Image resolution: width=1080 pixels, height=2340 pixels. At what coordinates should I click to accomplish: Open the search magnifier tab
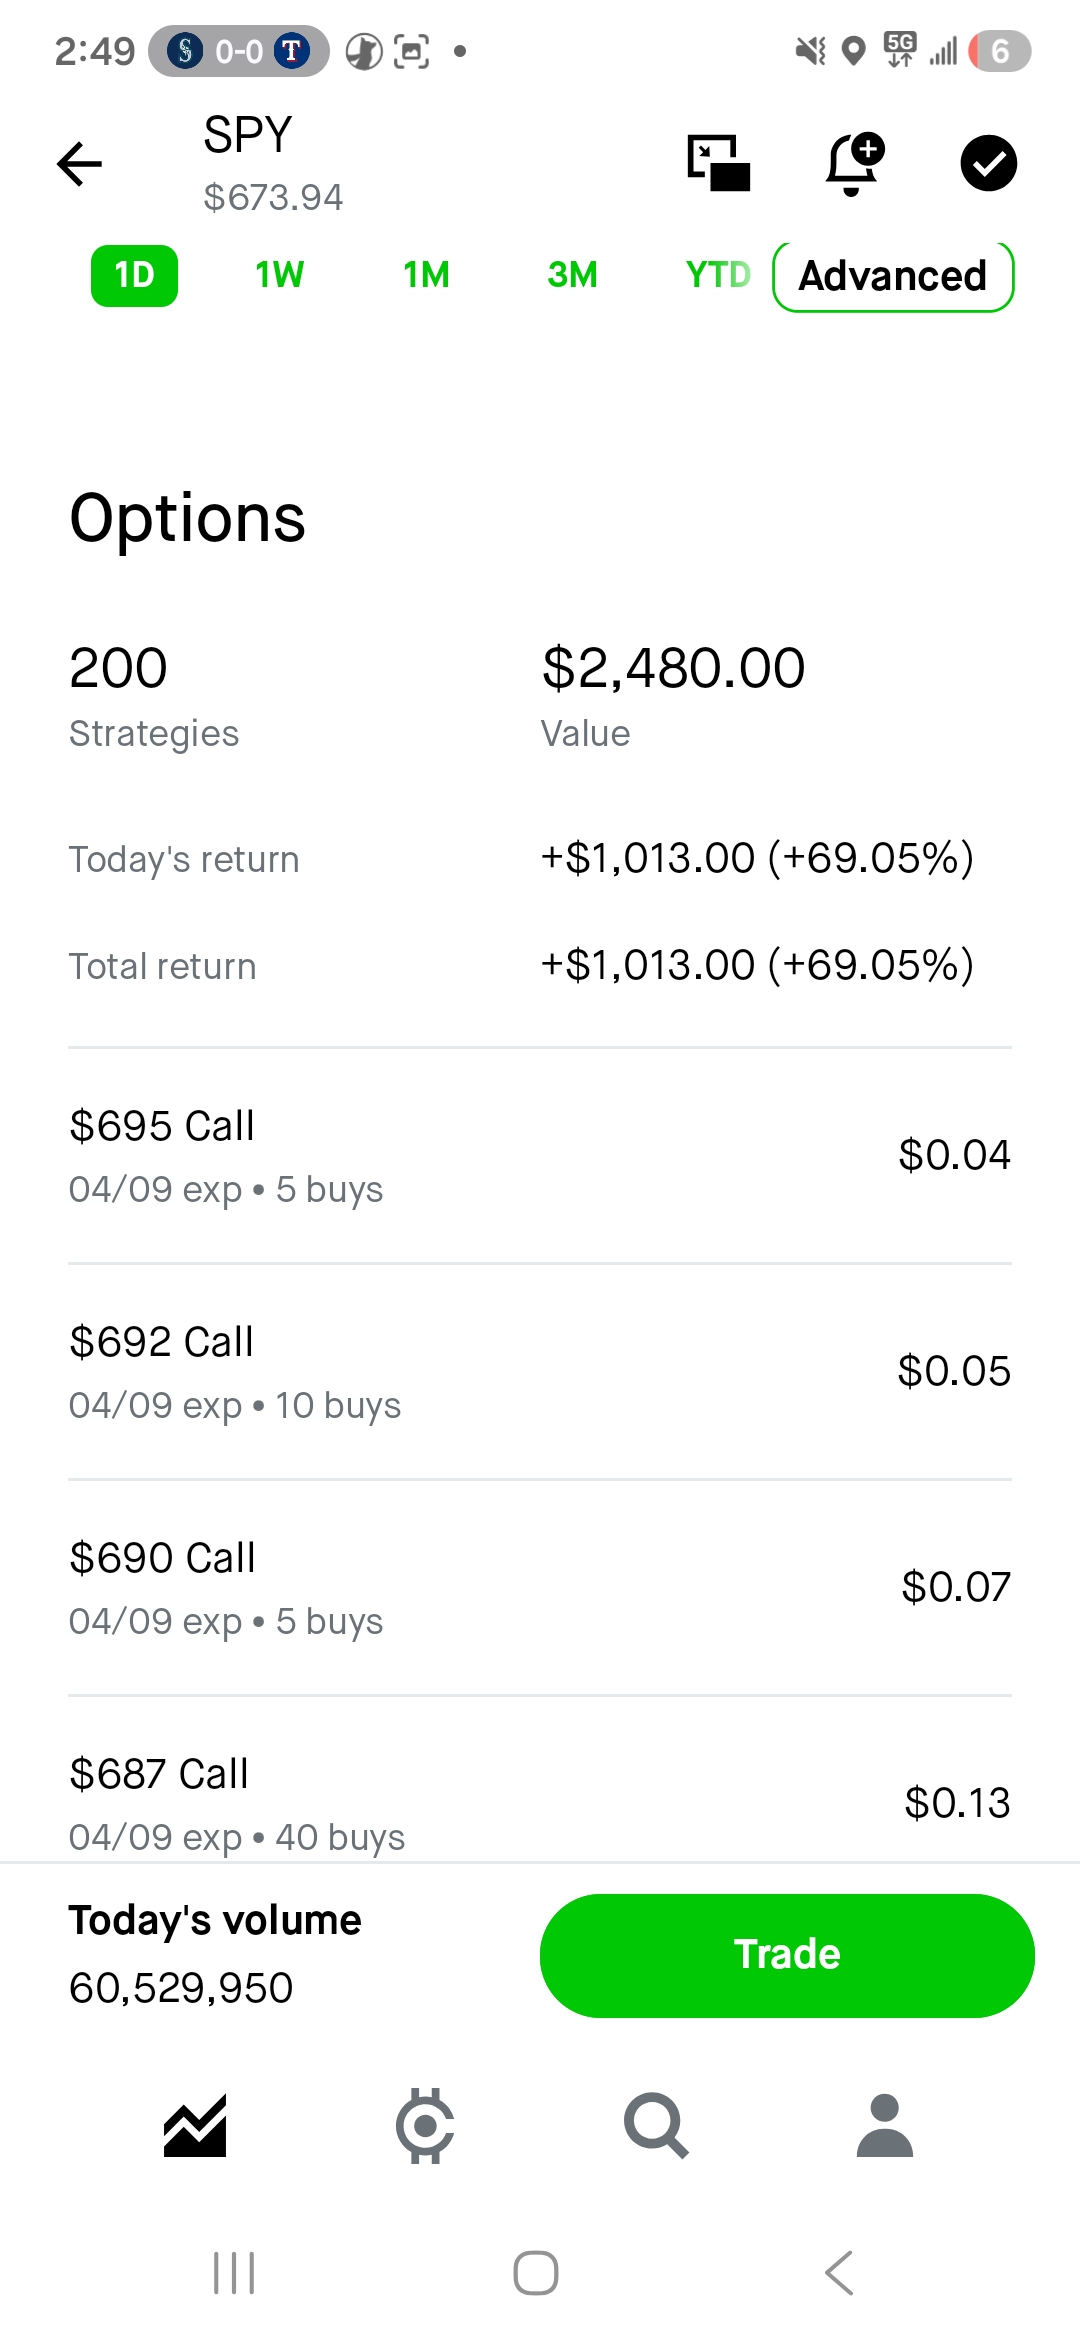[655, 2125]
